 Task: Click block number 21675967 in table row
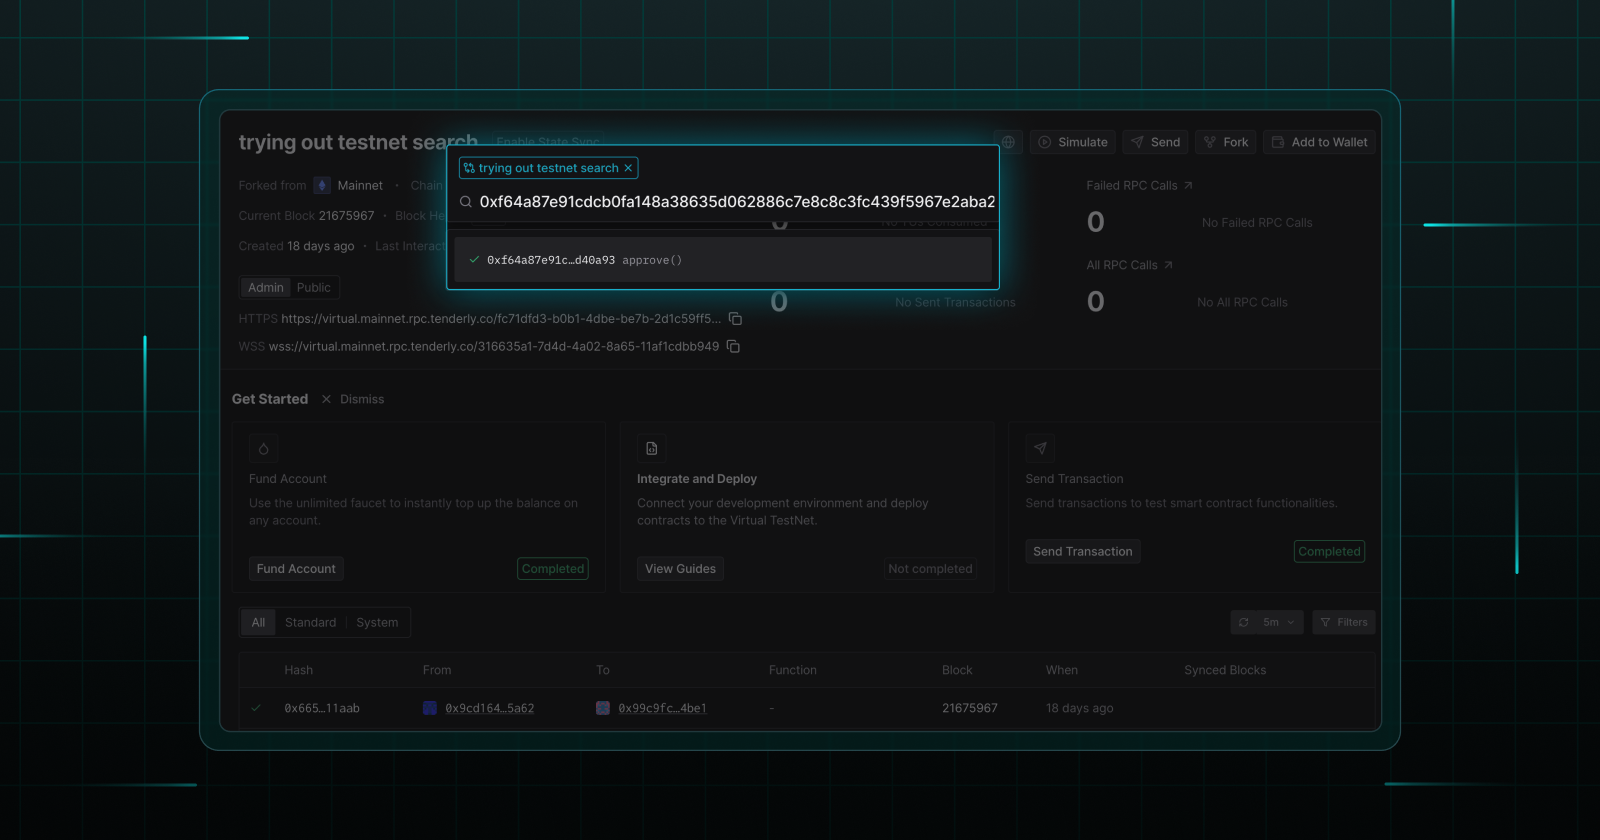click(970, 708)
